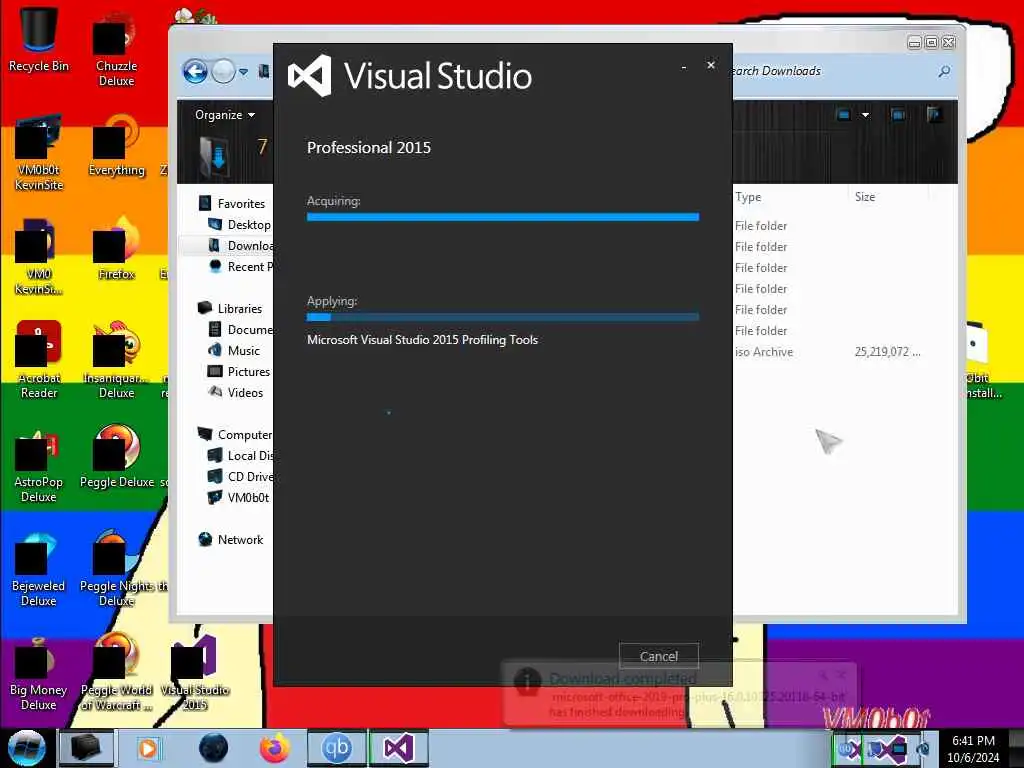Click the search magnifier icon in Explorer
Screen dimensions: 1024x768
click(944, 71)
